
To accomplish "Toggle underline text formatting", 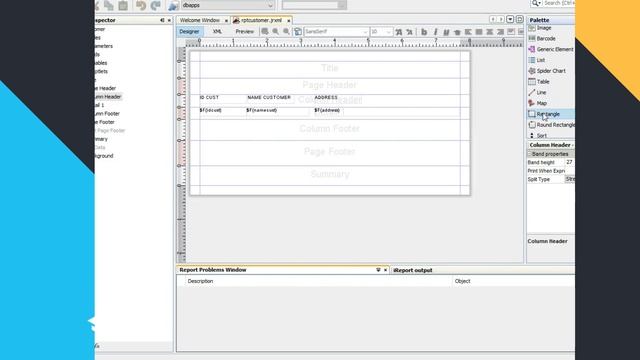I will tap(446, 32).
